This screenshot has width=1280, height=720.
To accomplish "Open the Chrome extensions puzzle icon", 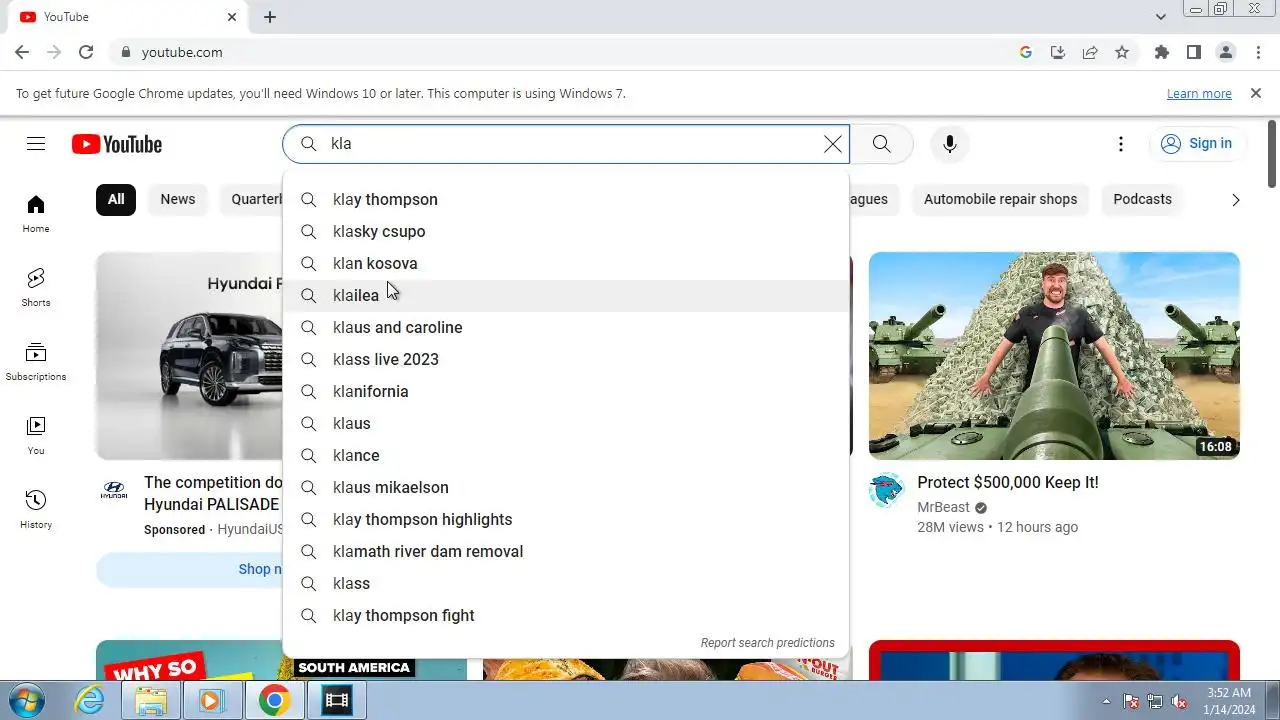I will 1161,52.
